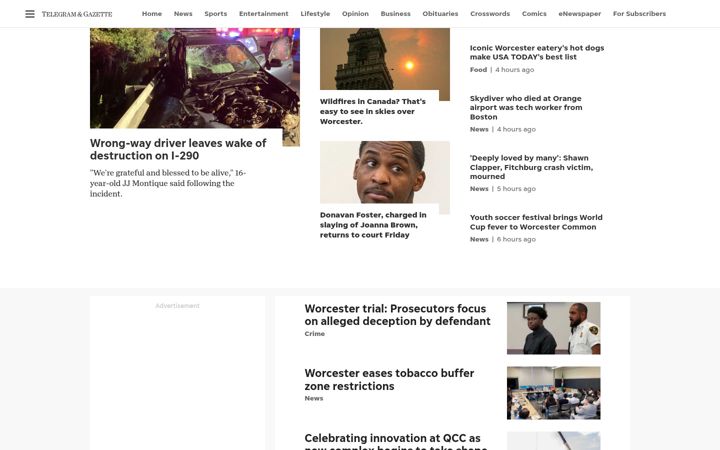Read the wrong-way driver I-290 headline

[178, 149]
